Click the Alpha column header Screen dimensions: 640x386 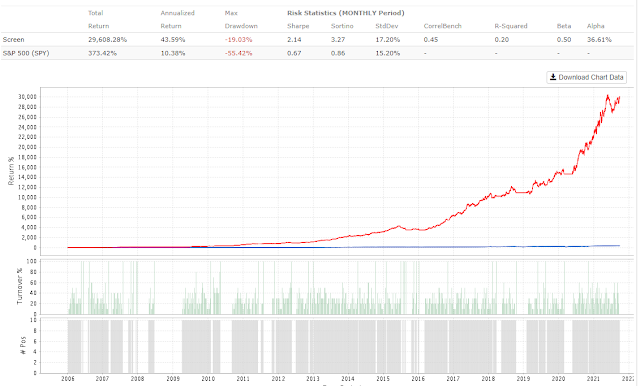[596, 26]
